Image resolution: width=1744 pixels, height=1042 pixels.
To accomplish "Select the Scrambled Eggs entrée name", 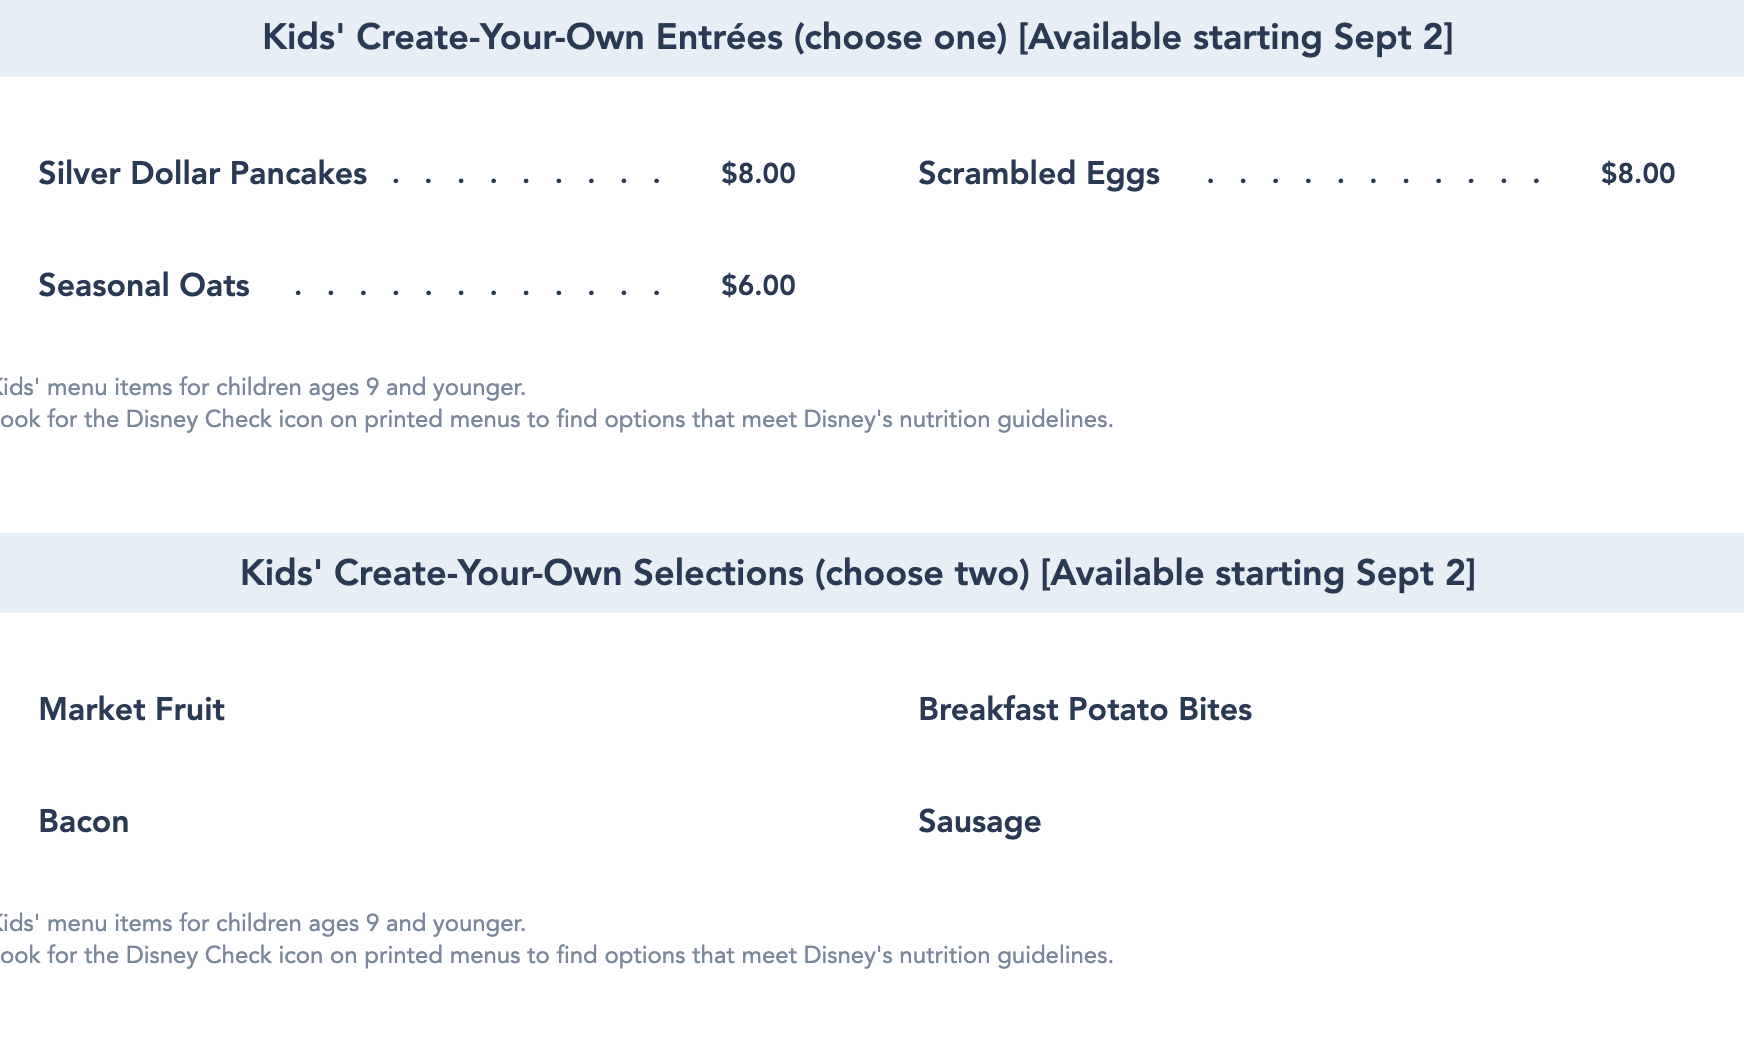I will point(1038,174).
